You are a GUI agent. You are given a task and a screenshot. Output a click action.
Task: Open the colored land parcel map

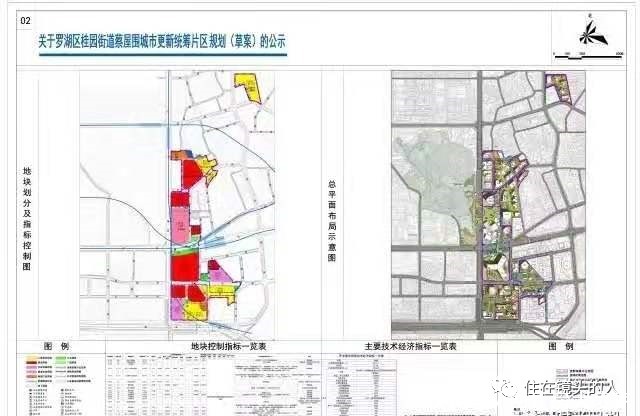tap(177, 205)
